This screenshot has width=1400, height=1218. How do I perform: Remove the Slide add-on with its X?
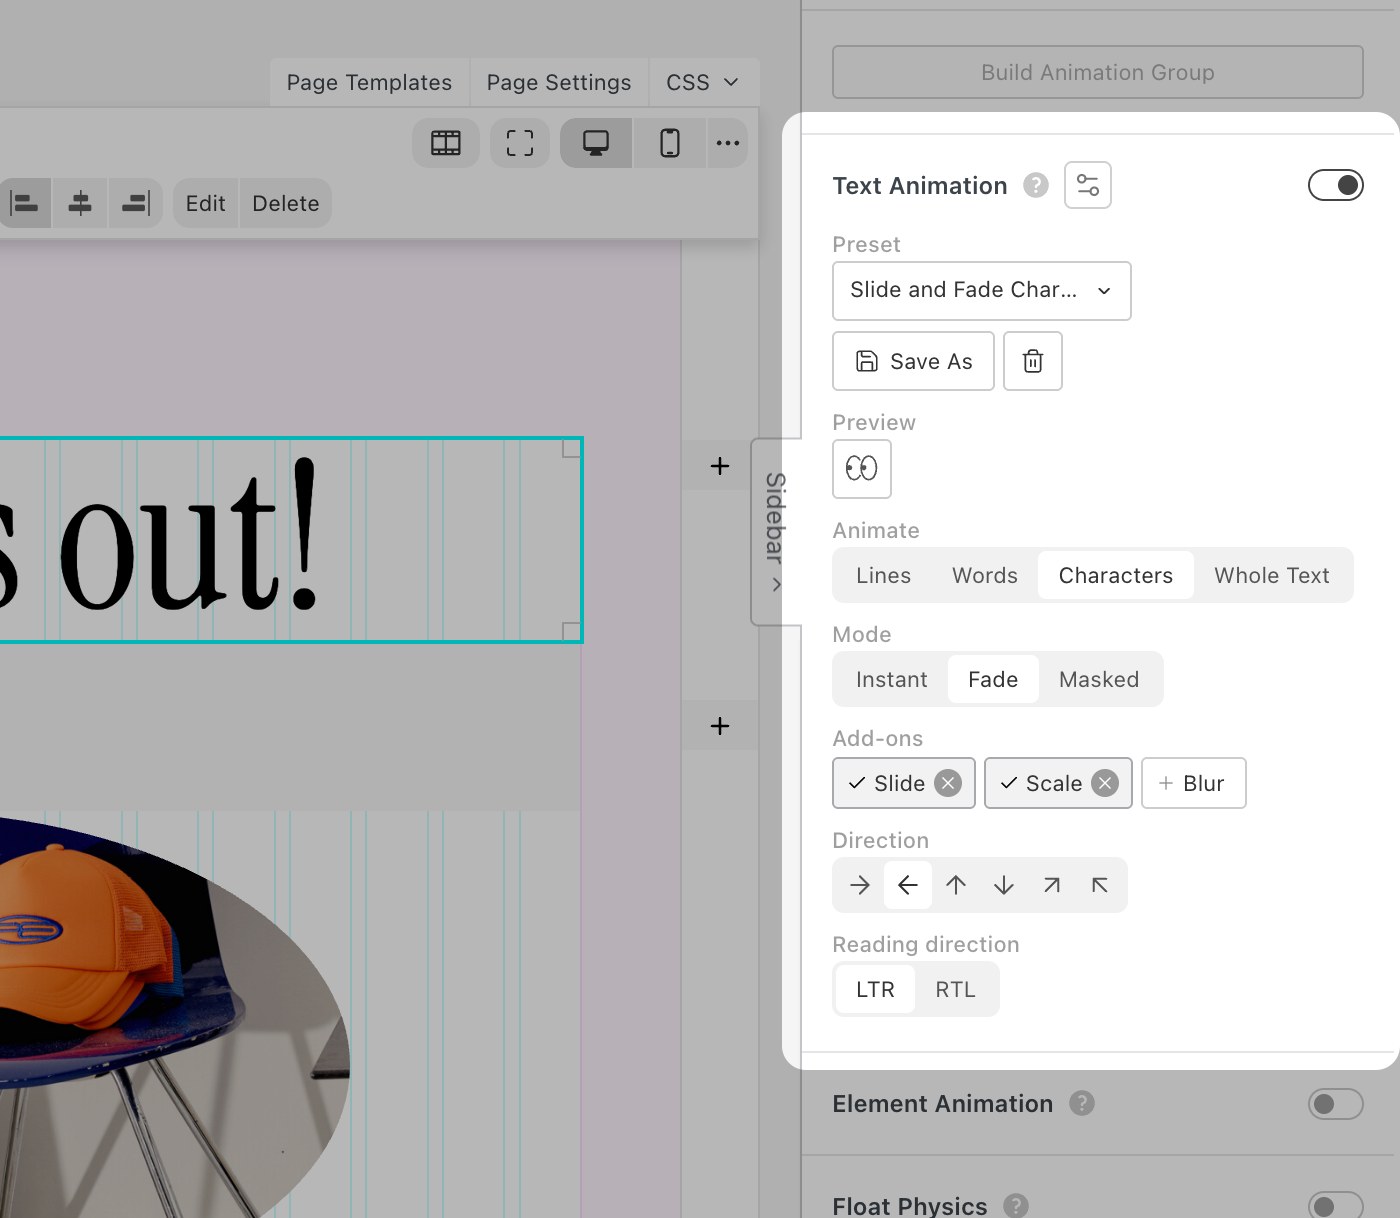click(948, 783)
